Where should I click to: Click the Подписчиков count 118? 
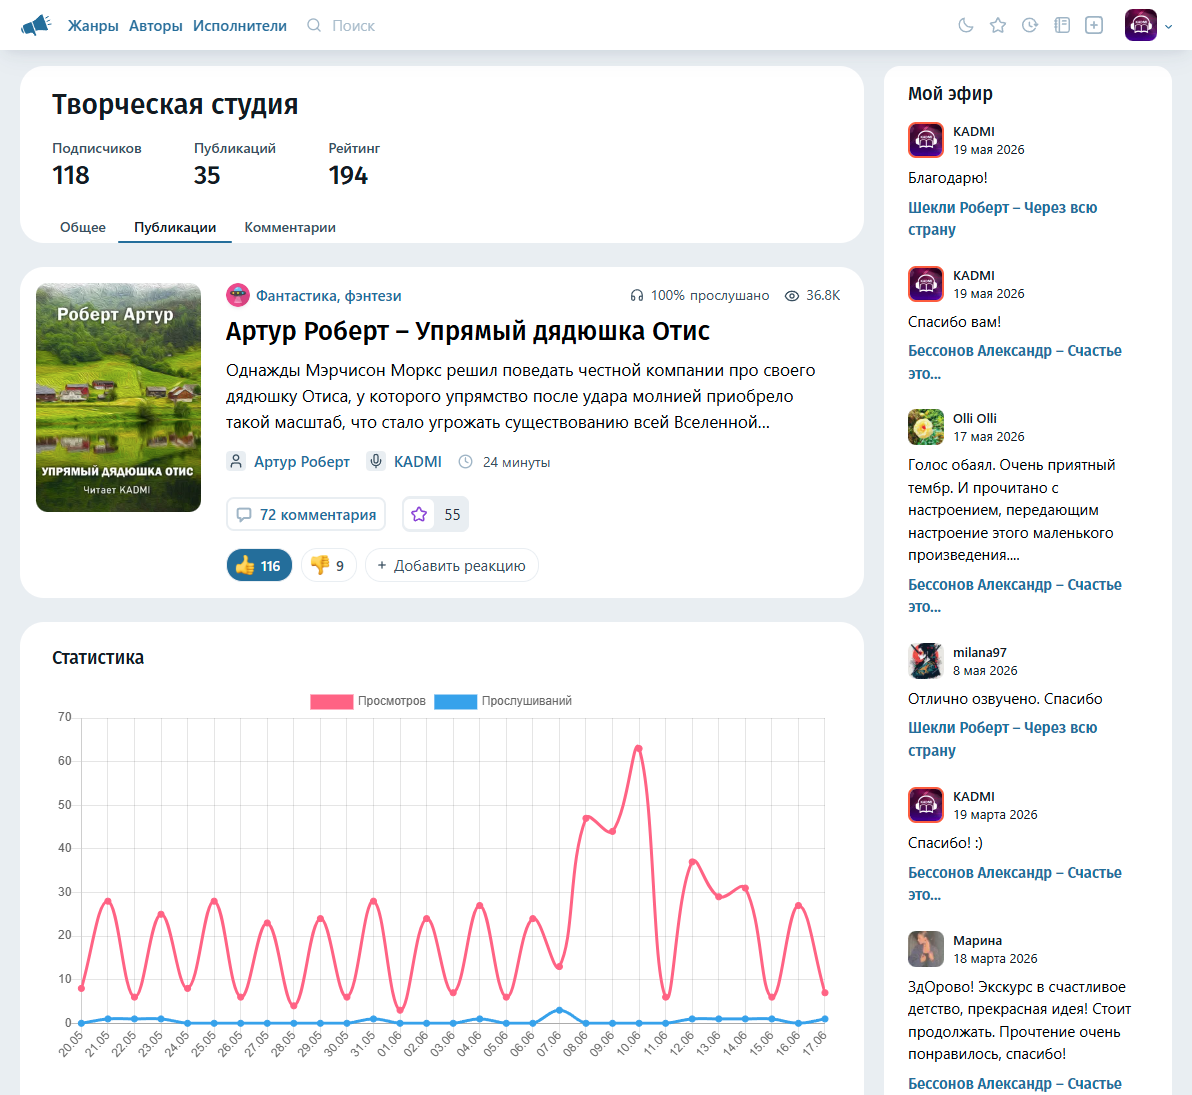click(71, 176)
